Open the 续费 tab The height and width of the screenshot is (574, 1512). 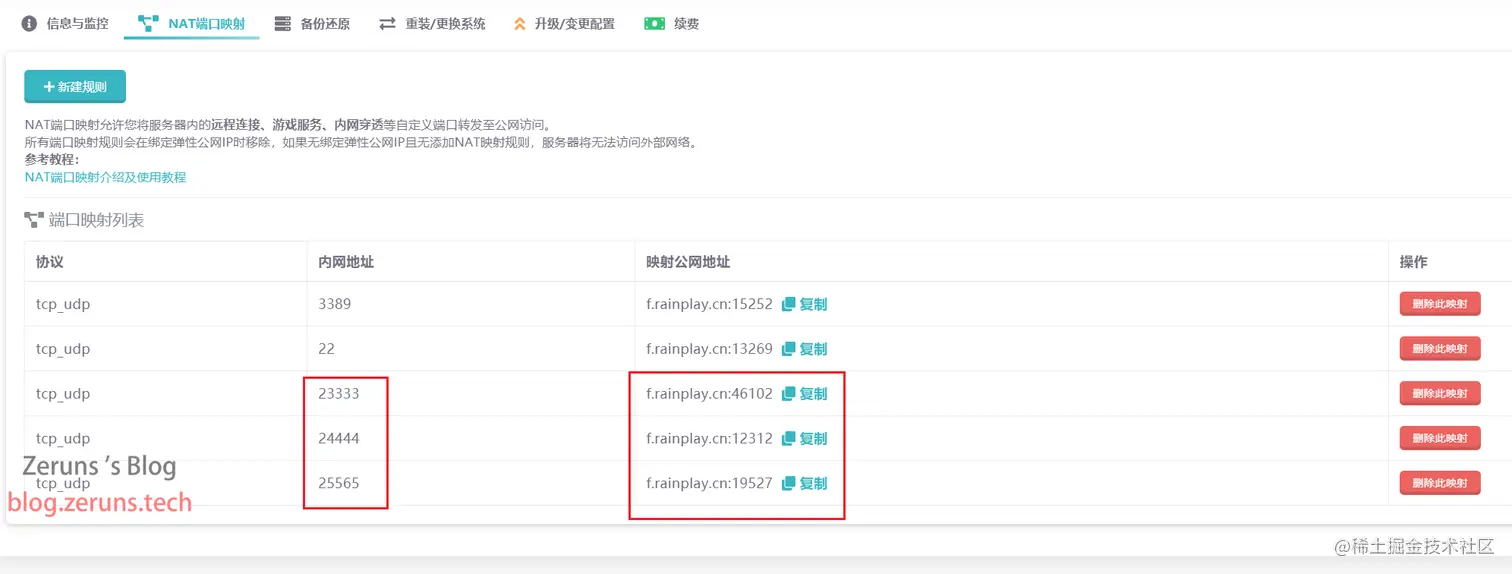pos(672,23)
